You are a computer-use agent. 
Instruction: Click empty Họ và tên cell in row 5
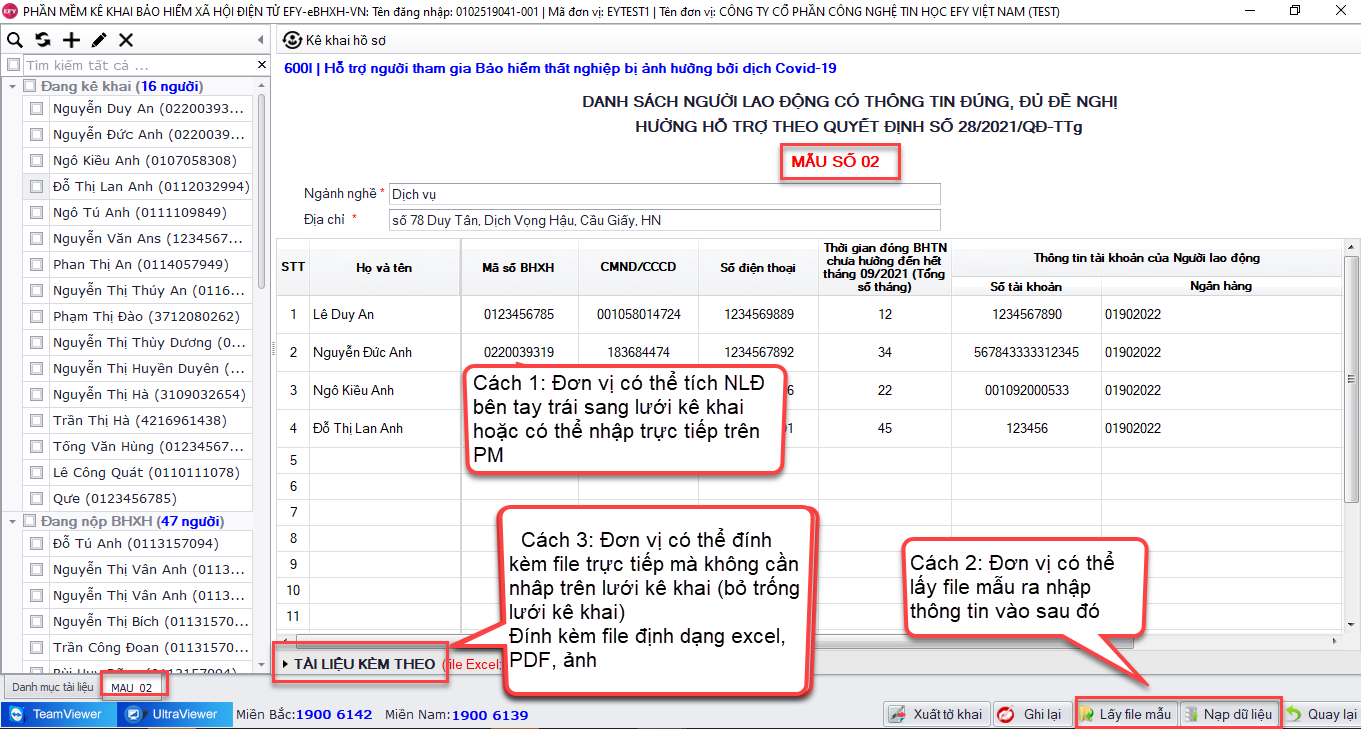pyautogui.click(x=385, y=461)
